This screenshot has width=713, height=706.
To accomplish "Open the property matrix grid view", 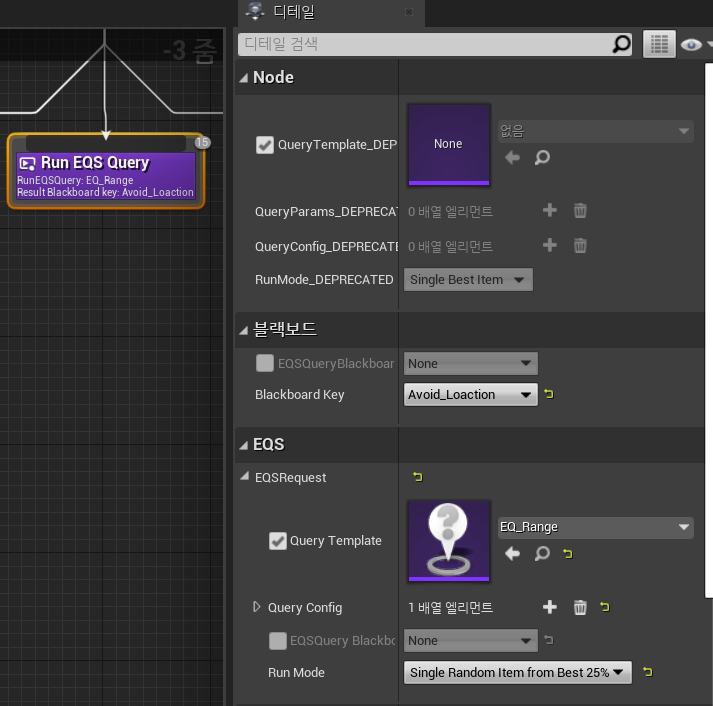I will [x=659, y=44].
